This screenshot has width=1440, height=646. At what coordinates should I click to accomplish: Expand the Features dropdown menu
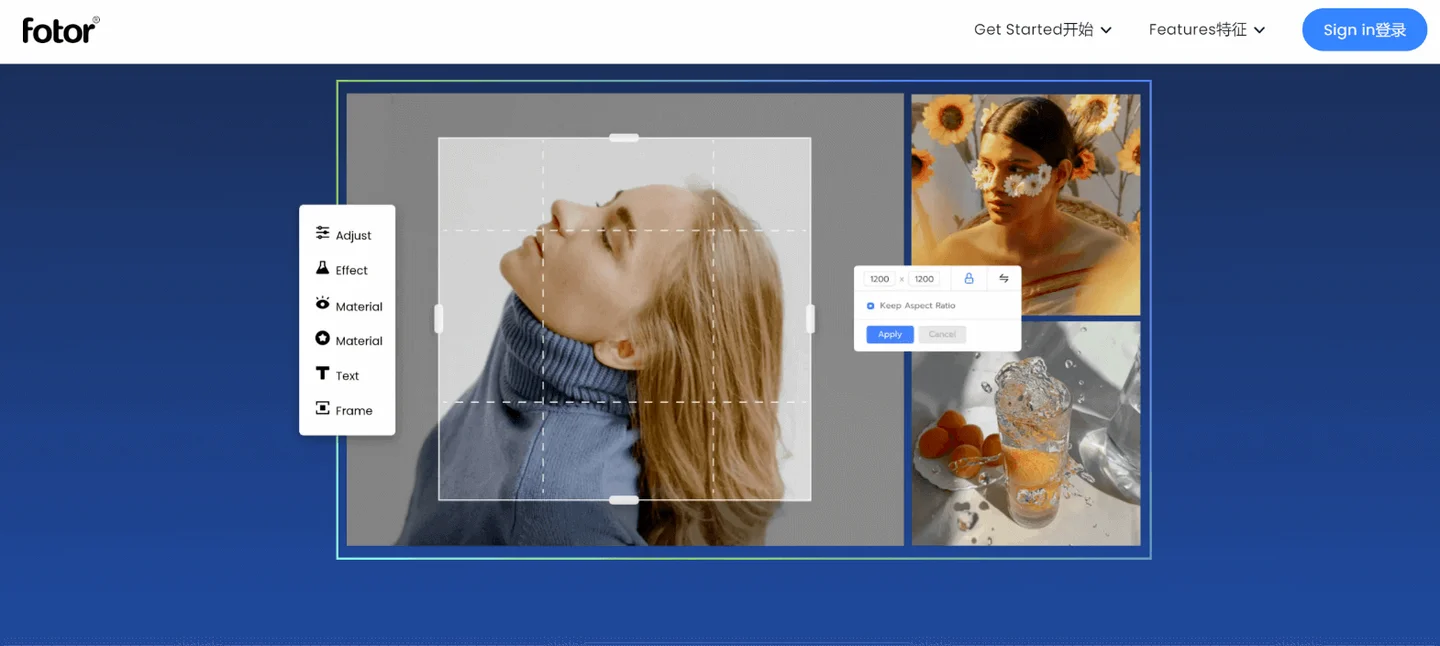pyautogui.click(x=1207, y=30)
